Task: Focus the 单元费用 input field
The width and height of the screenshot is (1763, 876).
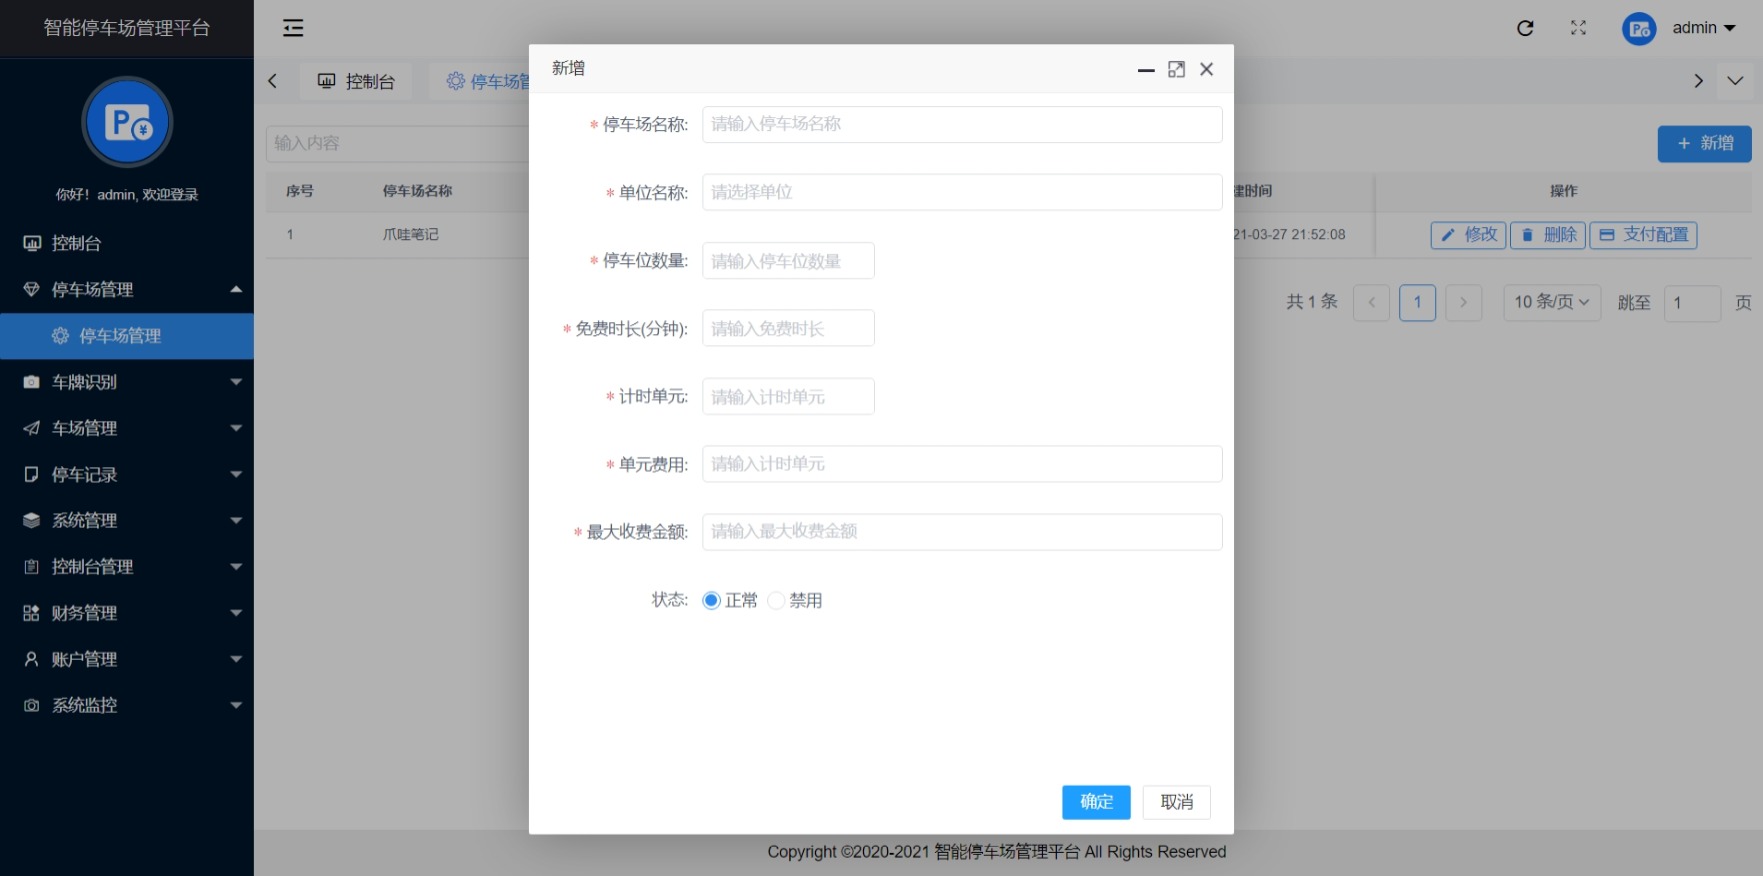Action: click(962, 464)
